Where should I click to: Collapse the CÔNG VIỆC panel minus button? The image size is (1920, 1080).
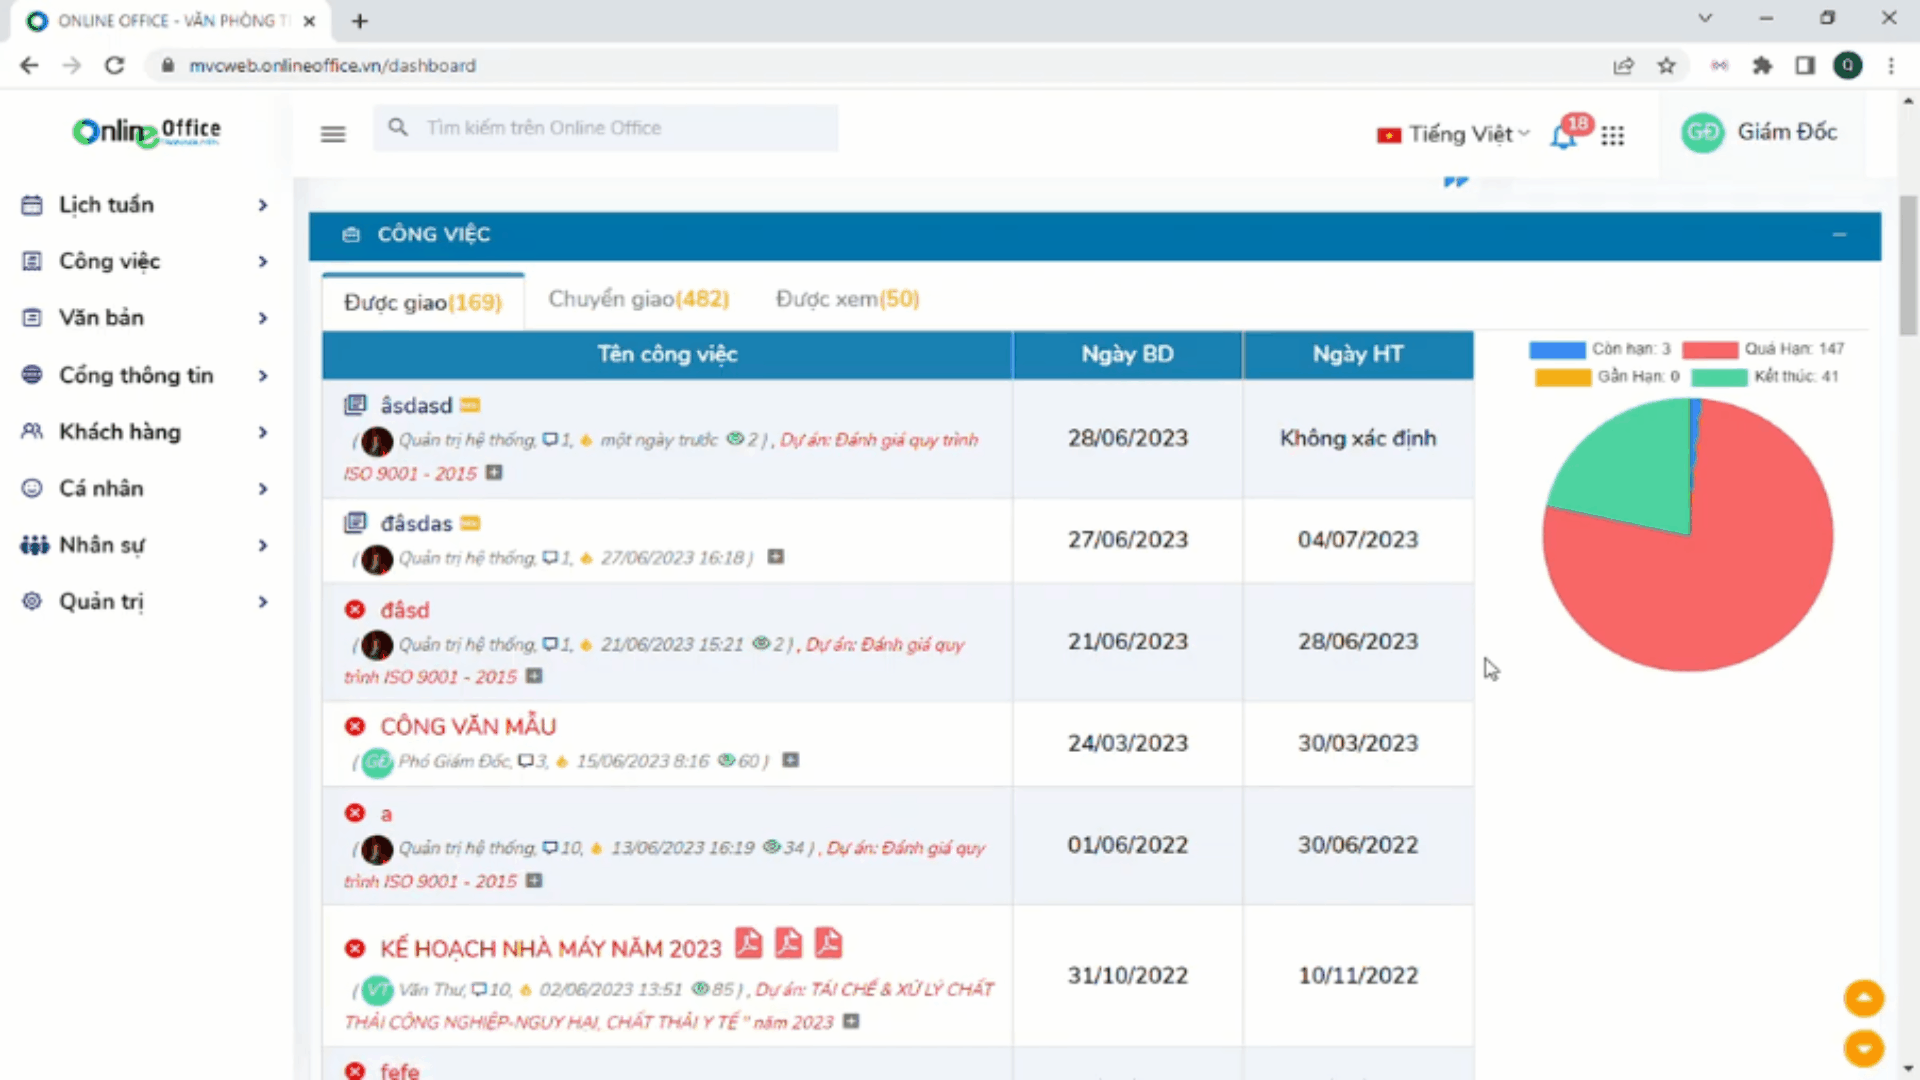[x=1839, y=234]
